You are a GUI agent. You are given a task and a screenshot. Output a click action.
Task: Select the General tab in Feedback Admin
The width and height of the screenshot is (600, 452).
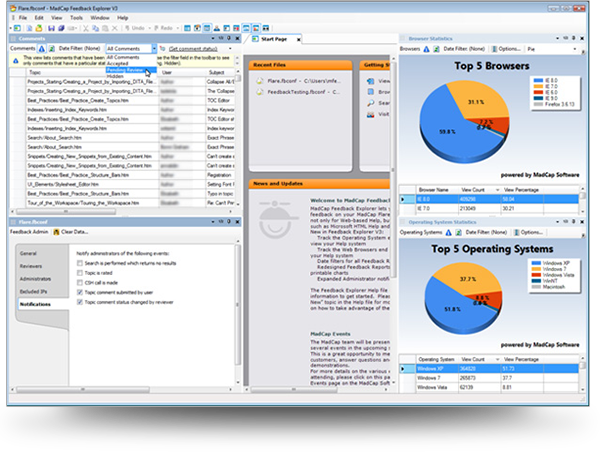28,253
